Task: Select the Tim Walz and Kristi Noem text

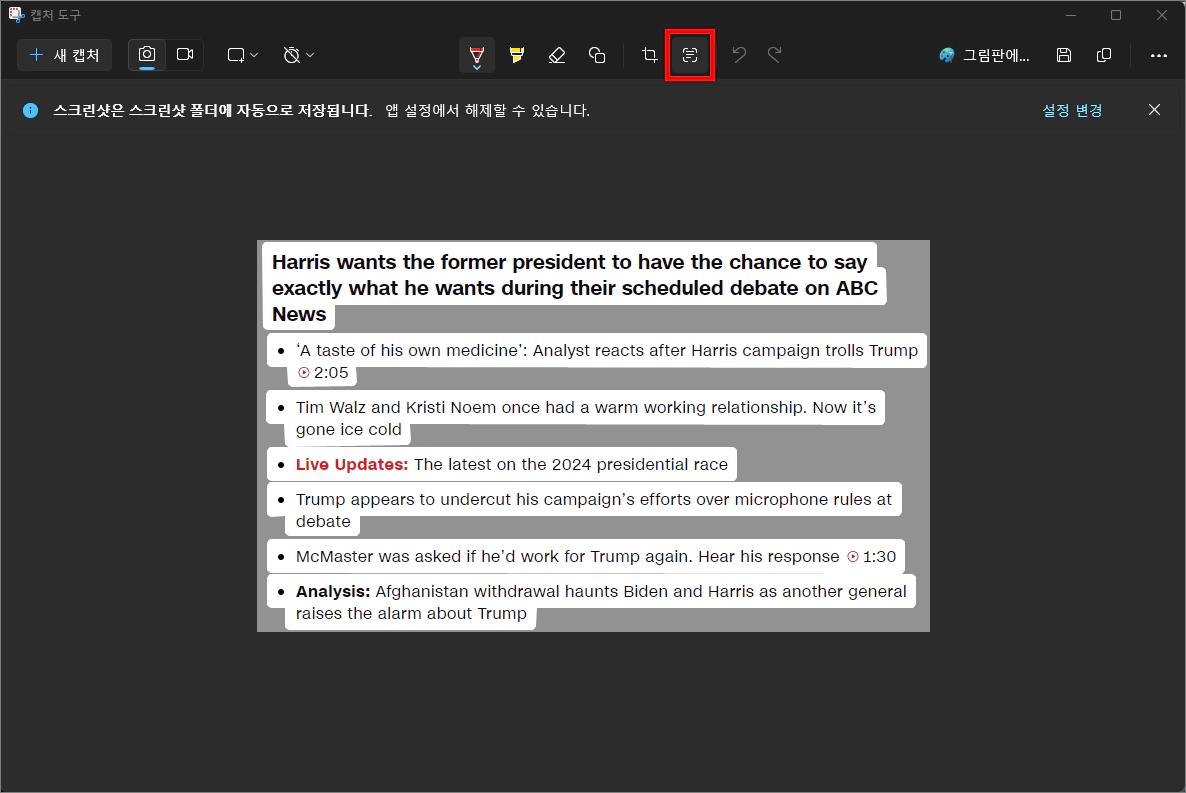Action: click(x=585, y=418)
